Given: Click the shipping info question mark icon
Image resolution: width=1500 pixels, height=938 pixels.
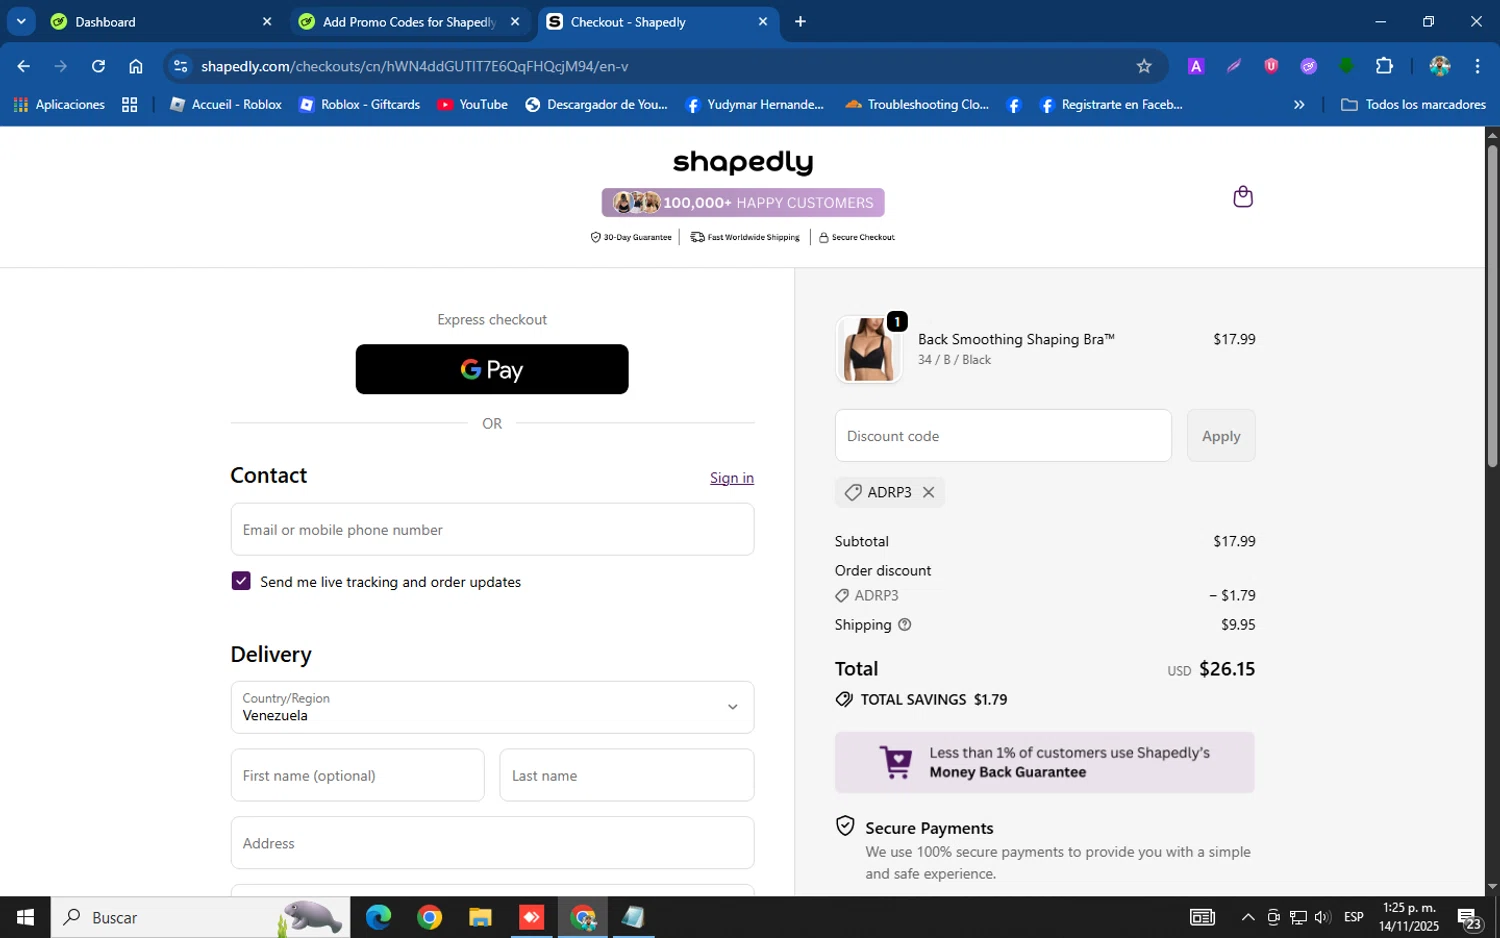Looking at the screenshot, I should pyautogui.click(x=905, y=625).
